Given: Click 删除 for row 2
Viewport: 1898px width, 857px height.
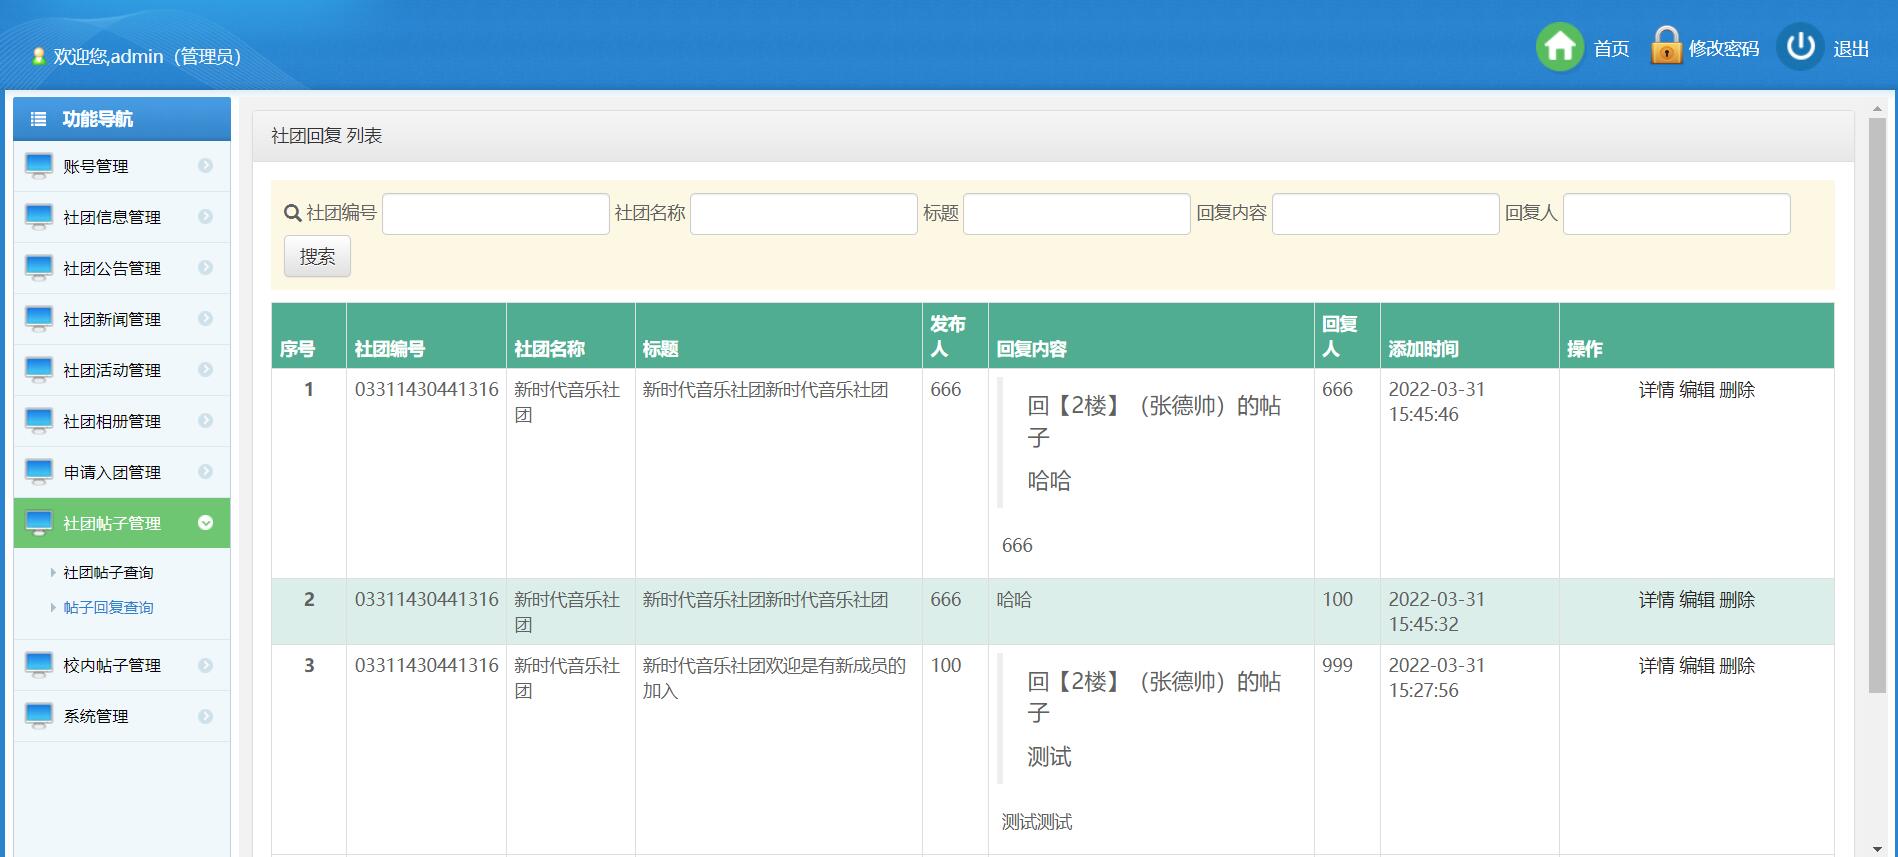Looking at the screenshot, I should click(x=1737, y=600).
